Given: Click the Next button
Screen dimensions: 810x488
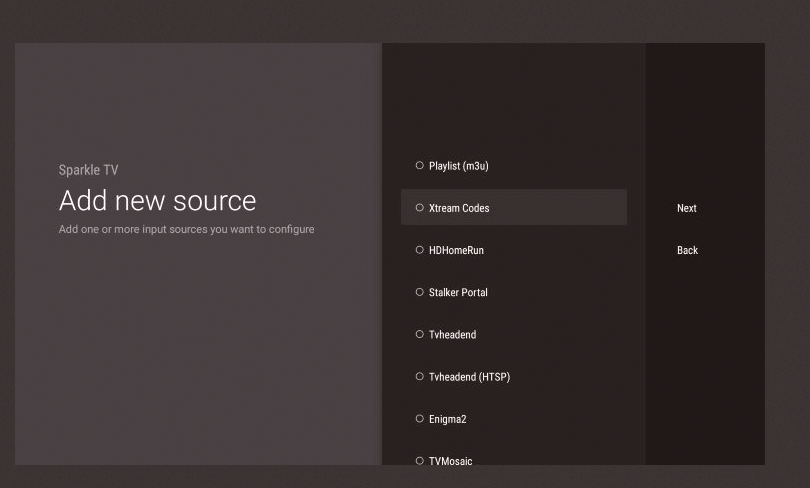Looking at the screenshot, I should pos(687,208).
